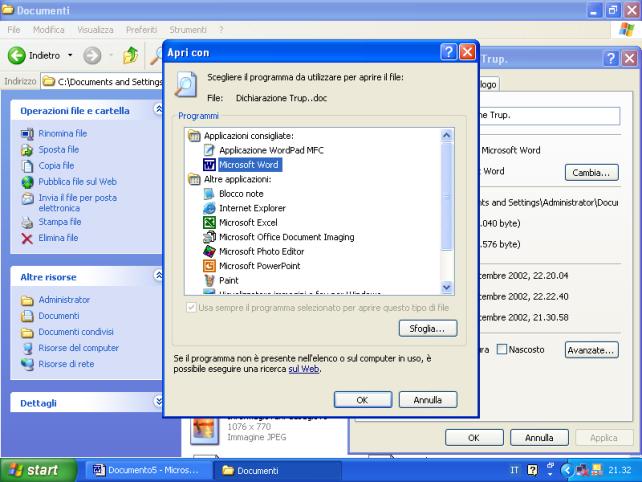Switch to Documento5 Microsoft Word taskbar button
Viewport: 642px width, 482px height.
click(x=147, y=470)
